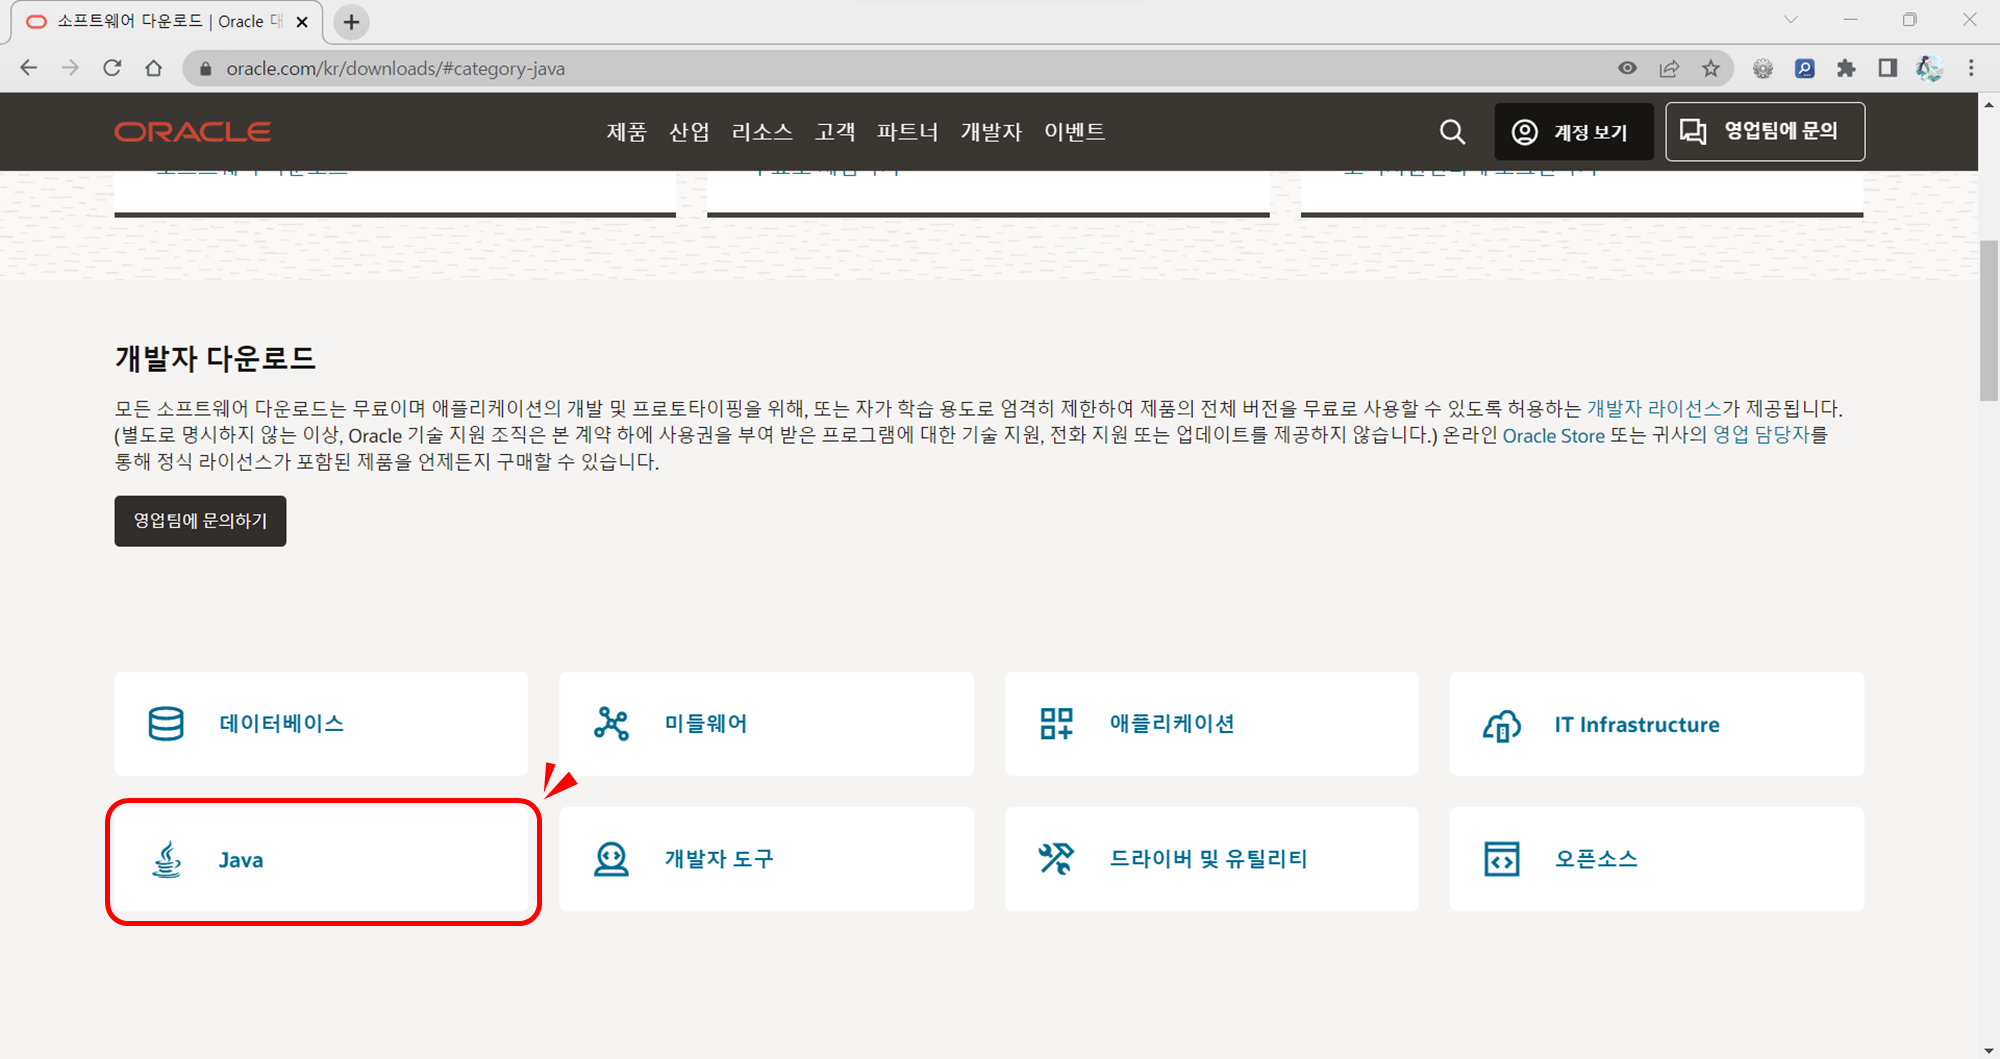
Task: Open the 미들웨어 category card
Action: (766, 723)
